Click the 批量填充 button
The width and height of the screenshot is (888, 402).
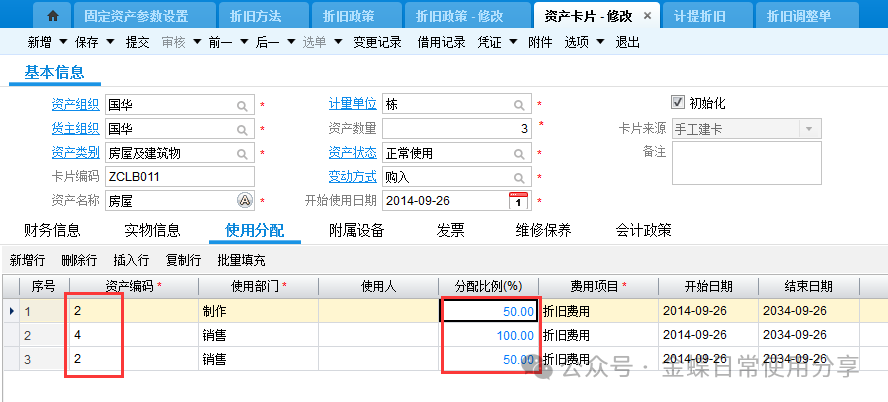pos(241,260)
